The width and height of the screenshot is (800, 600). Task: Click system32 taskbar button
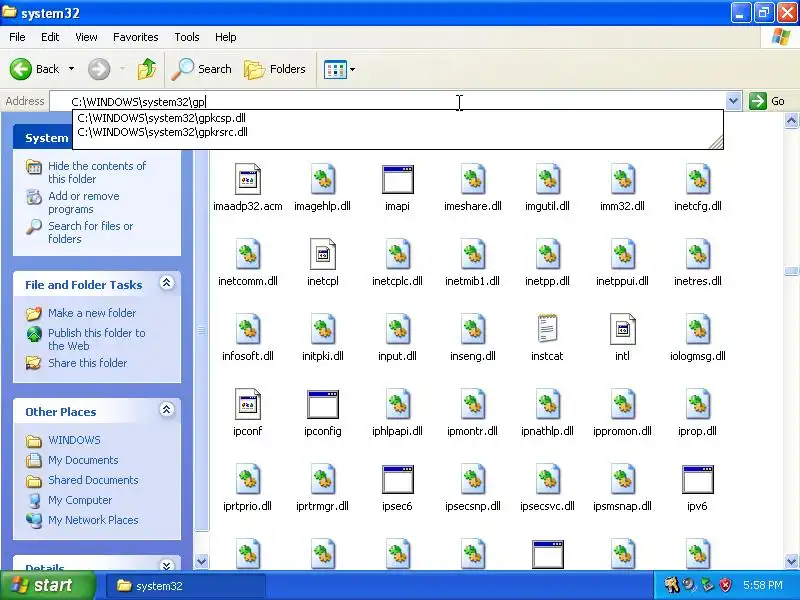pos(186,586)
